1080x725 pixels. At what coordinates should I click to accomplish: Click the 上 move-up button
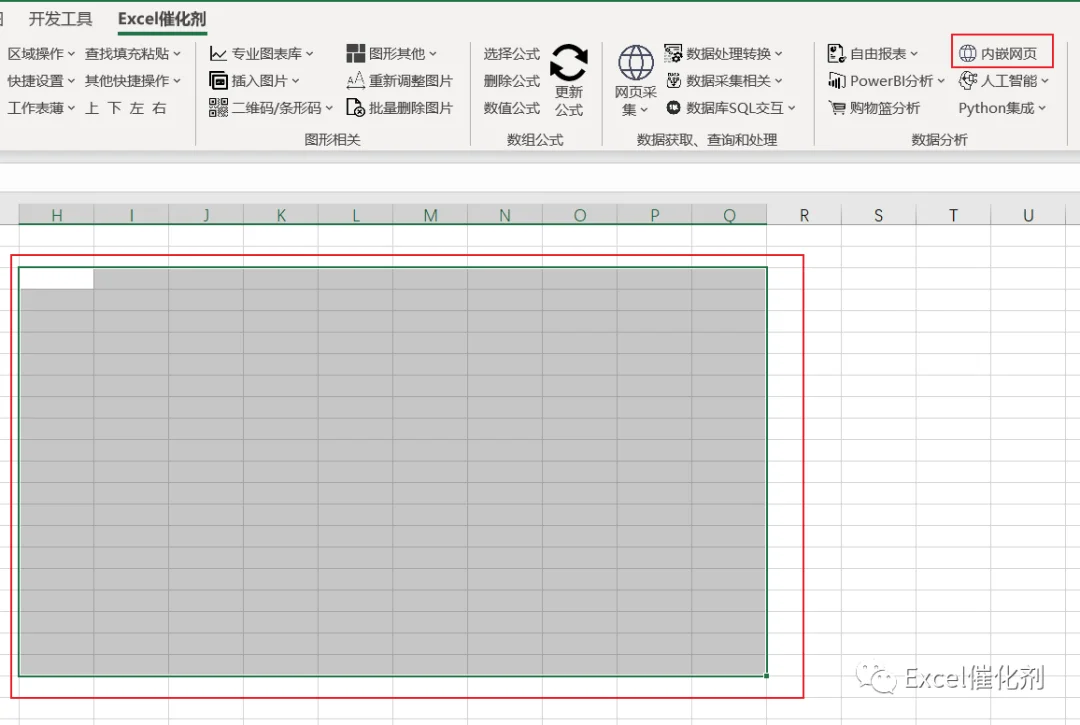point(92,108)
